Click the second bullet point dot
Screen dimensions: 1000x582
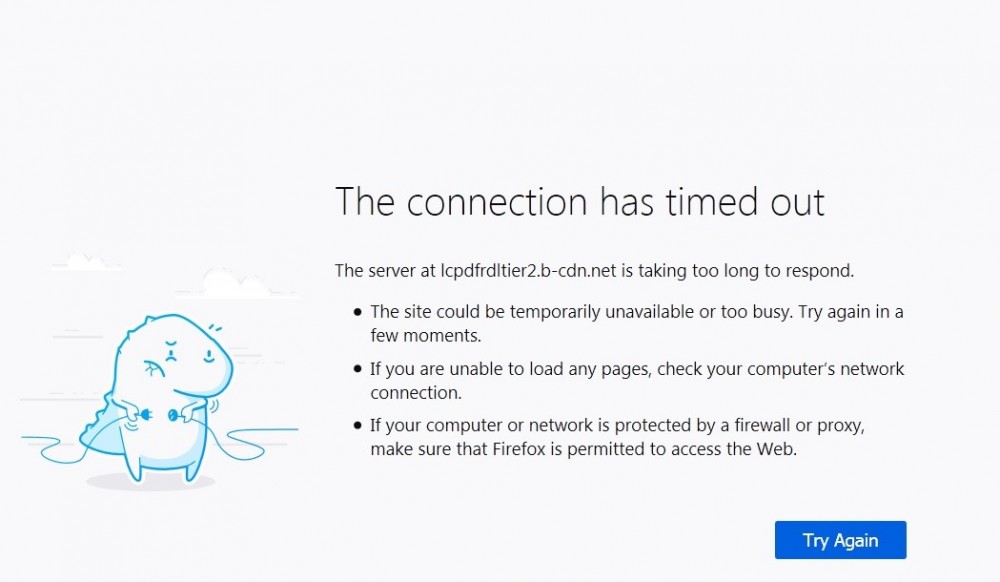tap(357, 370)
